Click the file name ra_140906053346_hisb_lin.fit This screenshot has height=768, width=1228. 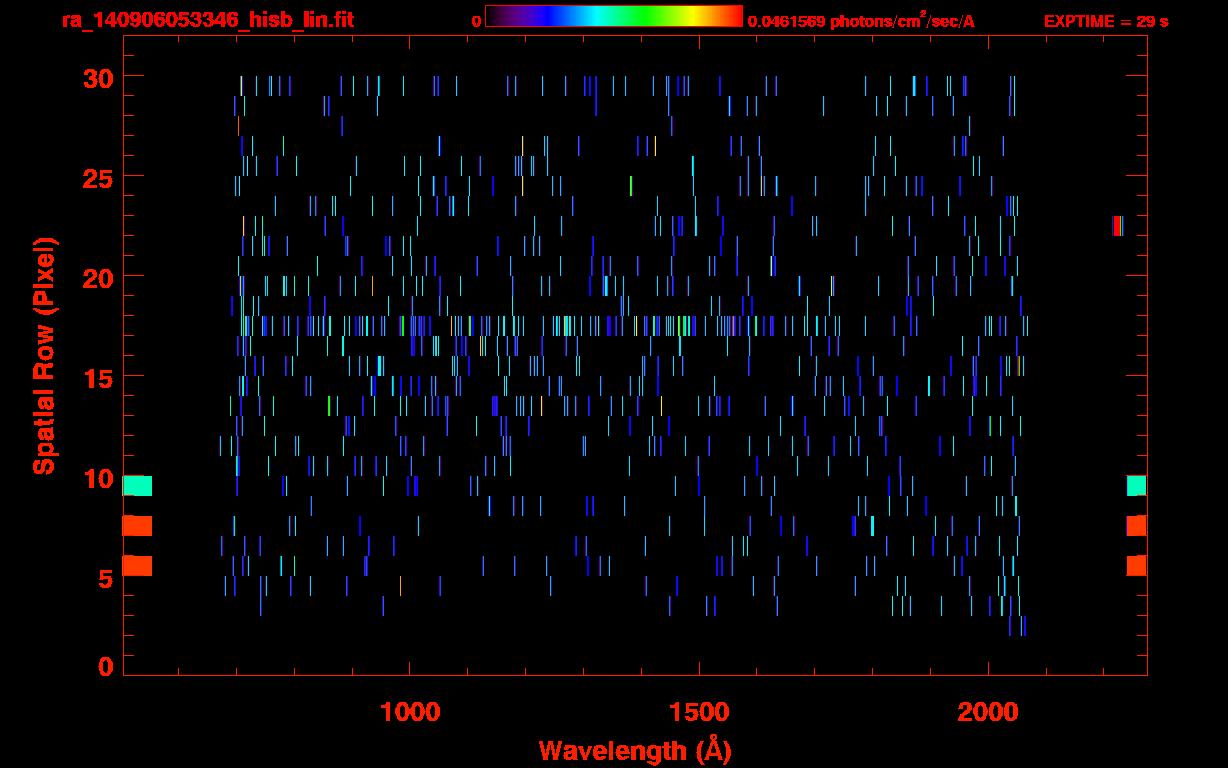(x=206, y=20)
